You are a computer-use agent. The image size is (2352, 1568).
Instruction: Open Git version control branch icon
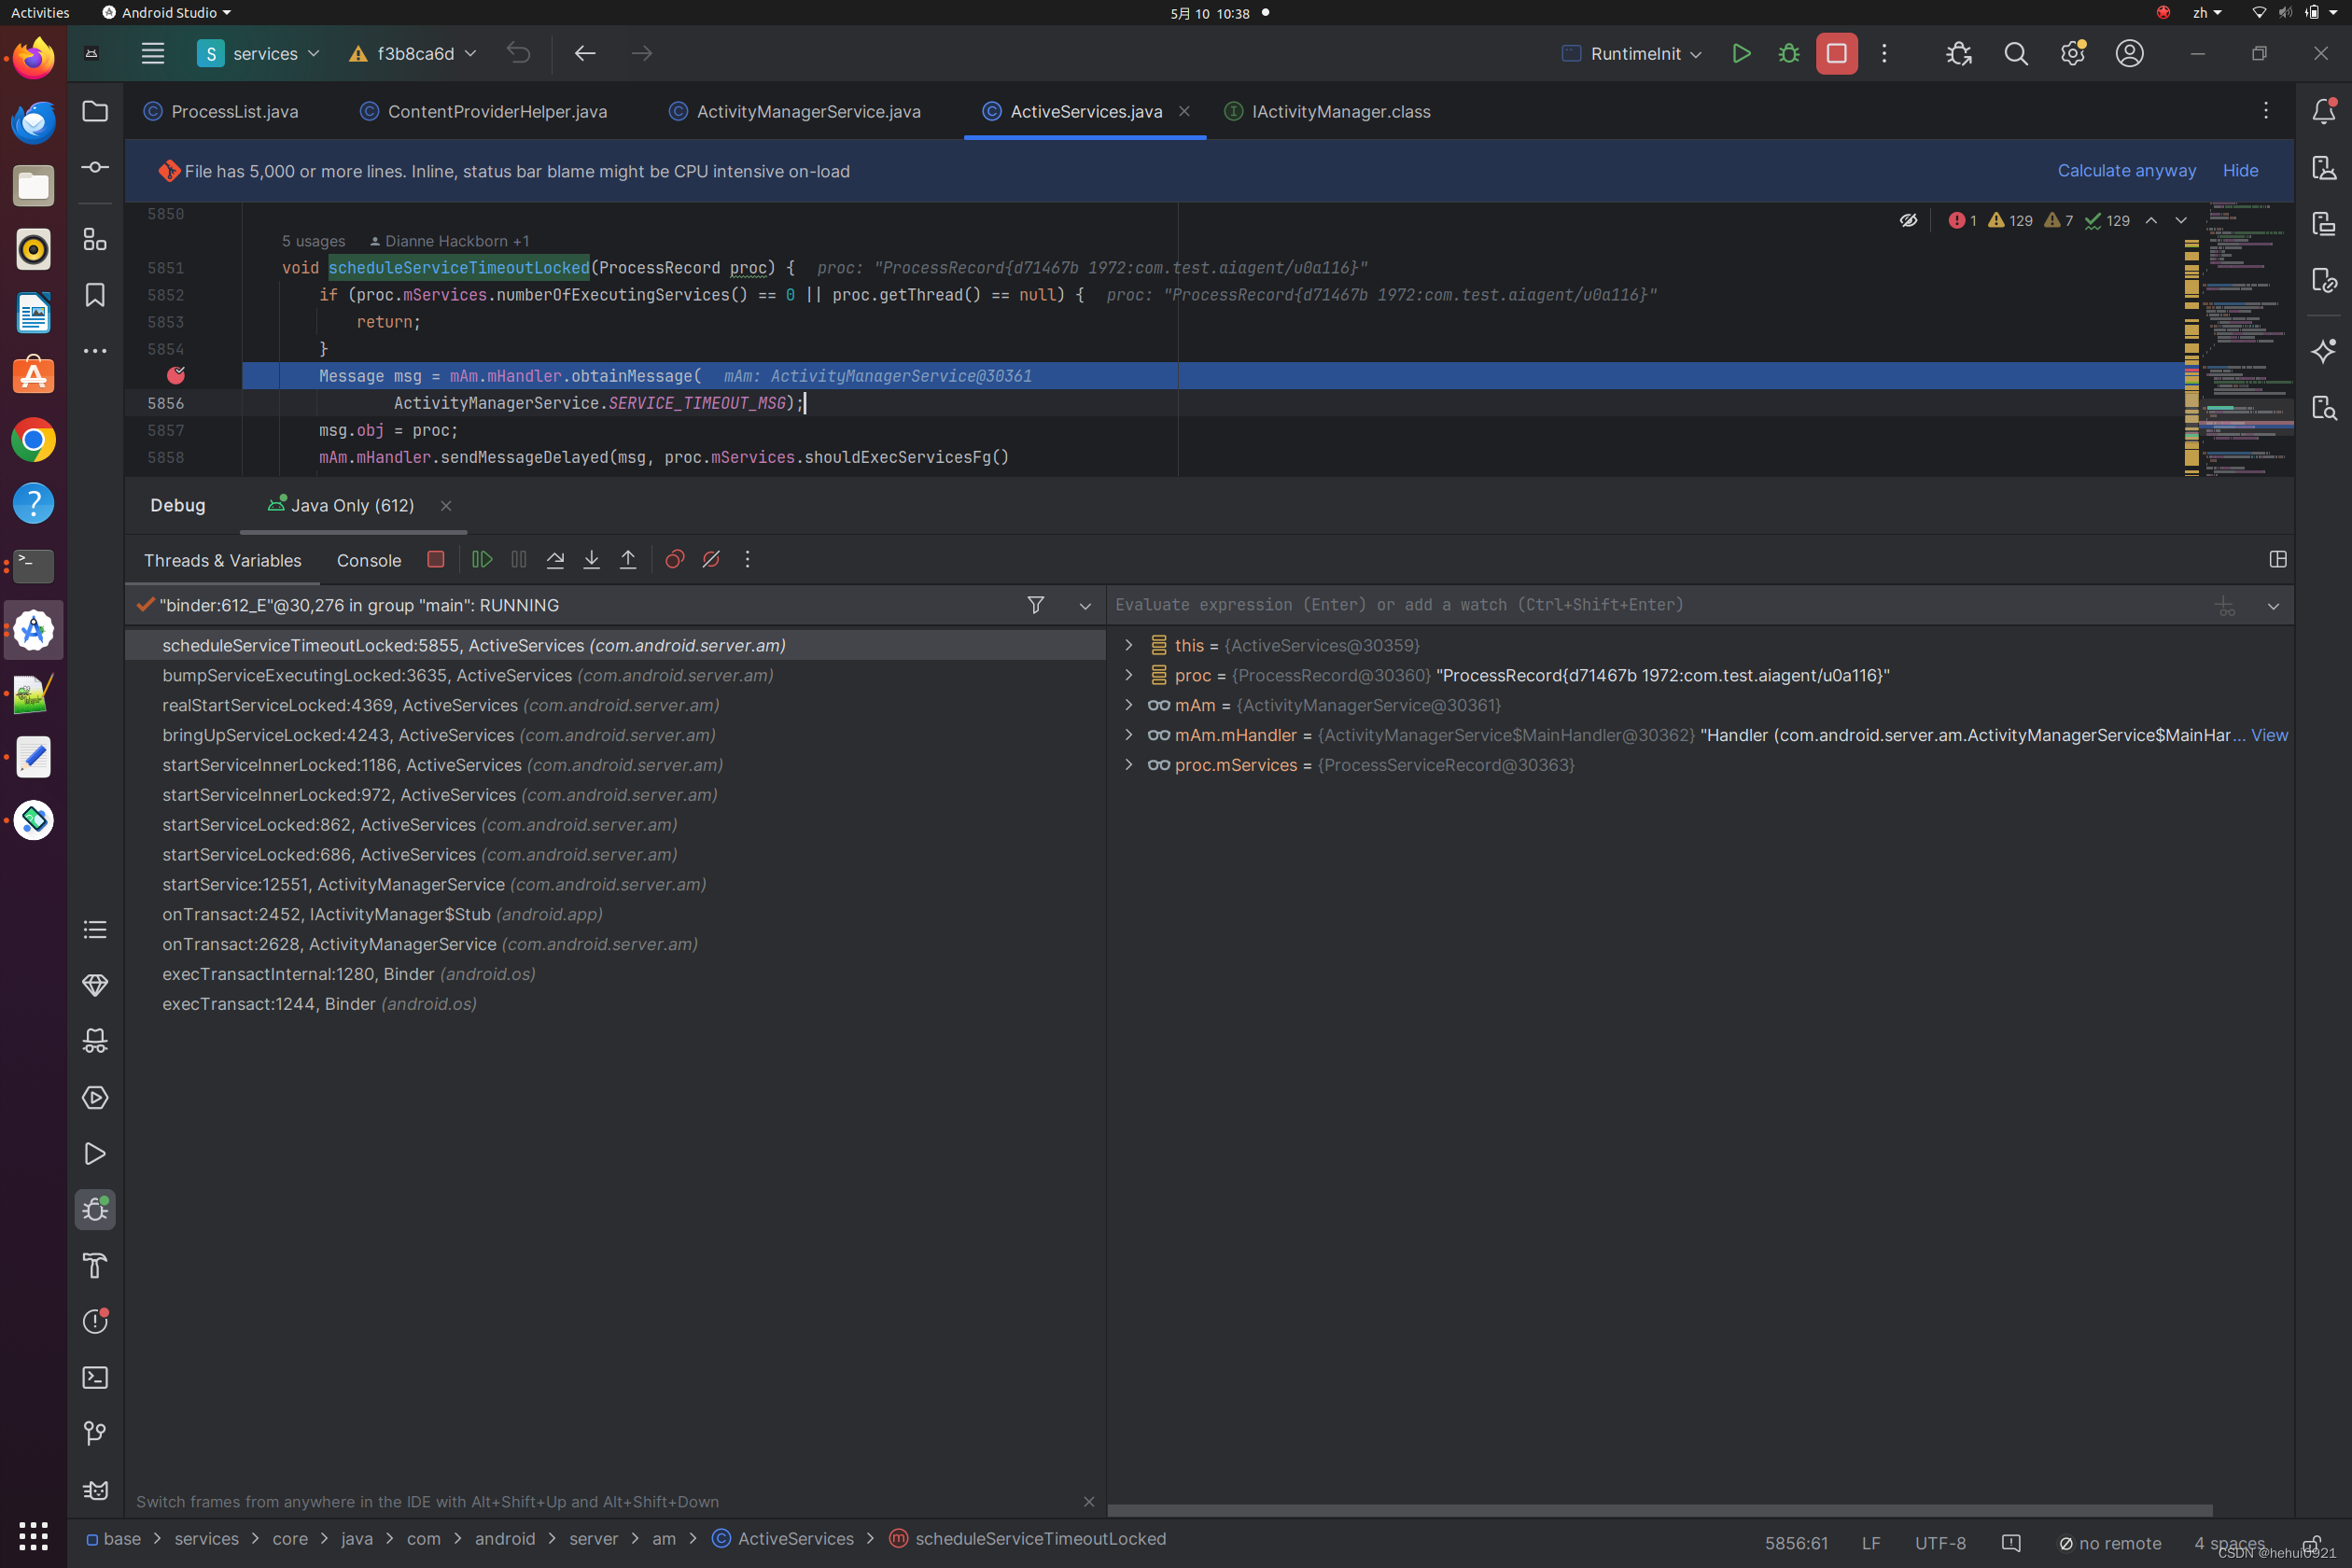(95, 1434)
